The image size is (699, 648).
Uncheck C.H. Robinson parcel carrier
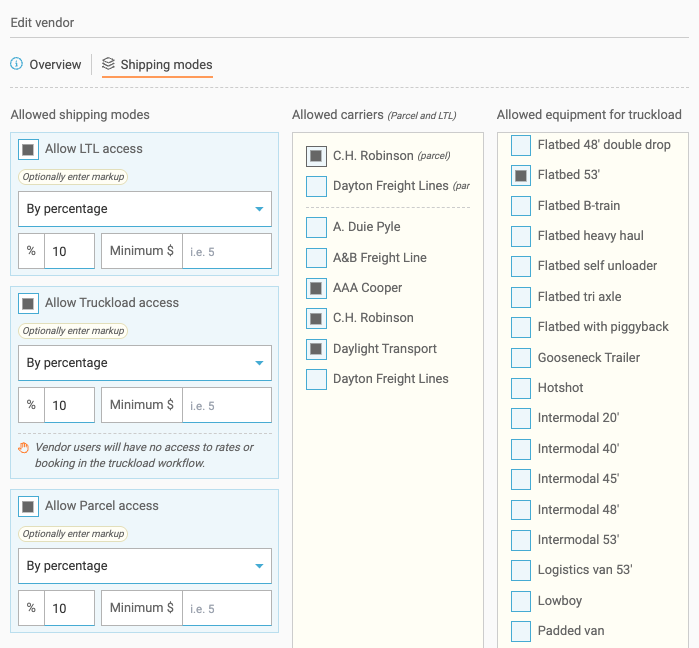tap(316, 156)
